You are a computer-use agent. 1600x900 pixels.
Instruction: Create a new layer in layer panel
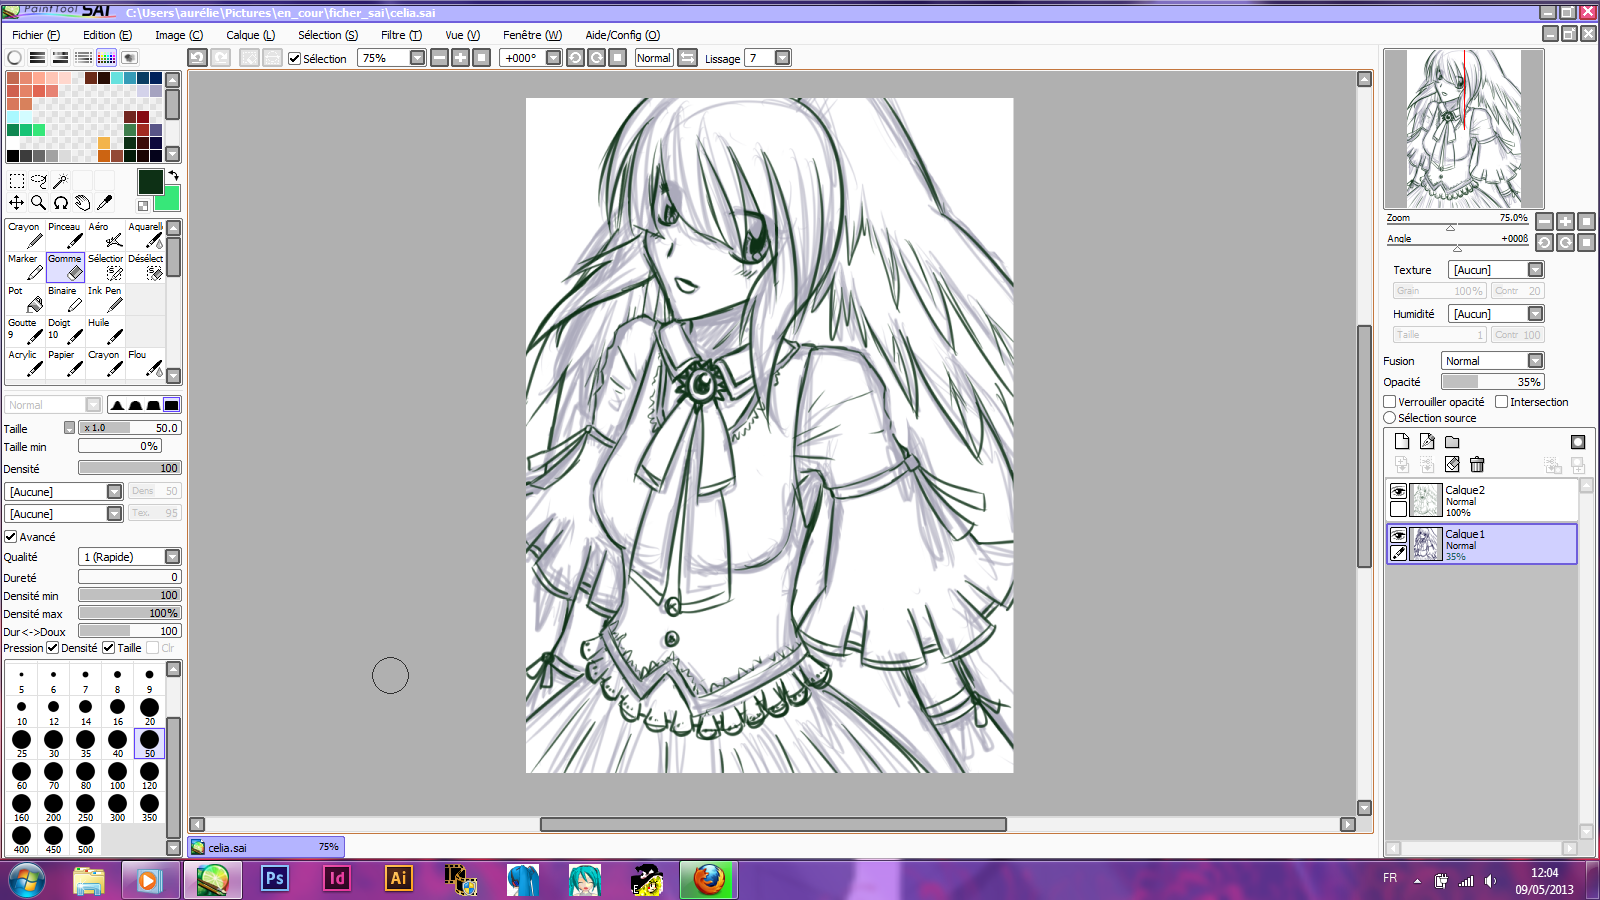pyautogui.click(x=1402, y=442)
